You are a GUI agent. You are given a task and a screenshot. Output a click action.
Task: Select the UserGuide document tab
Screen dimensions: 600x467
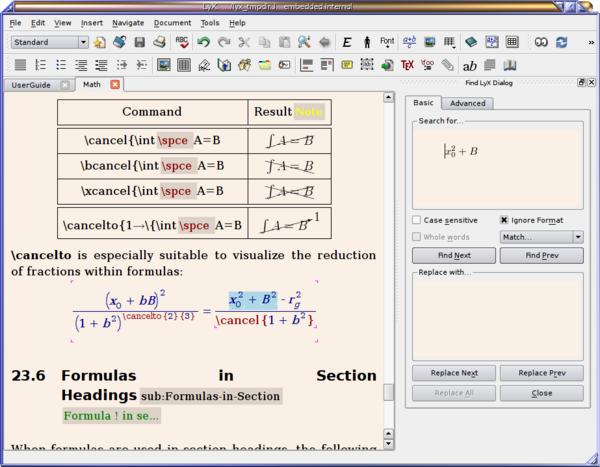pyautogui.click(x=31, y=85)
